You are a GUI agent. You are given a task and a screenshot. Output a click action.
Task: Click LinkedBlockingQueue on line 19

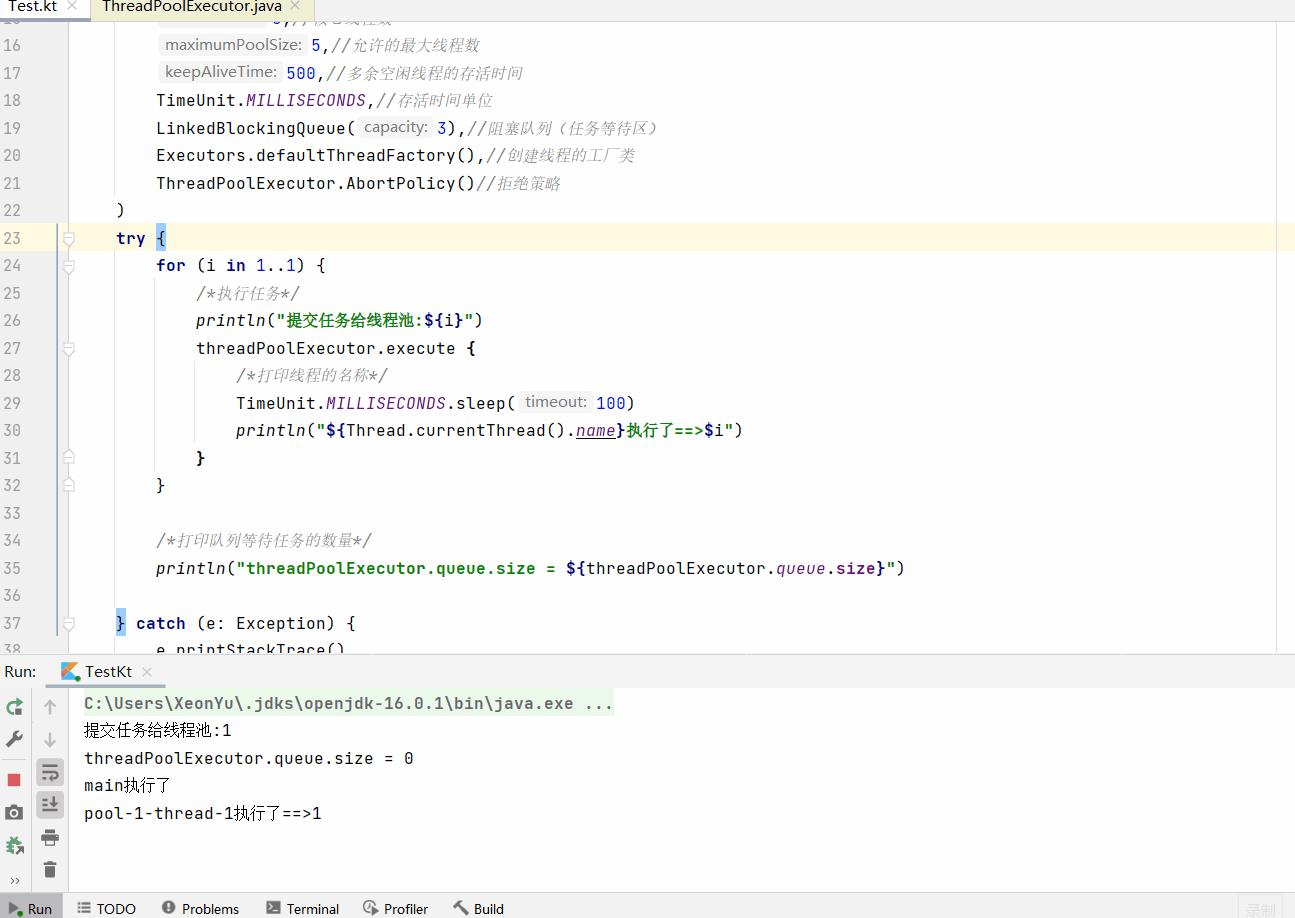(251, 128)
